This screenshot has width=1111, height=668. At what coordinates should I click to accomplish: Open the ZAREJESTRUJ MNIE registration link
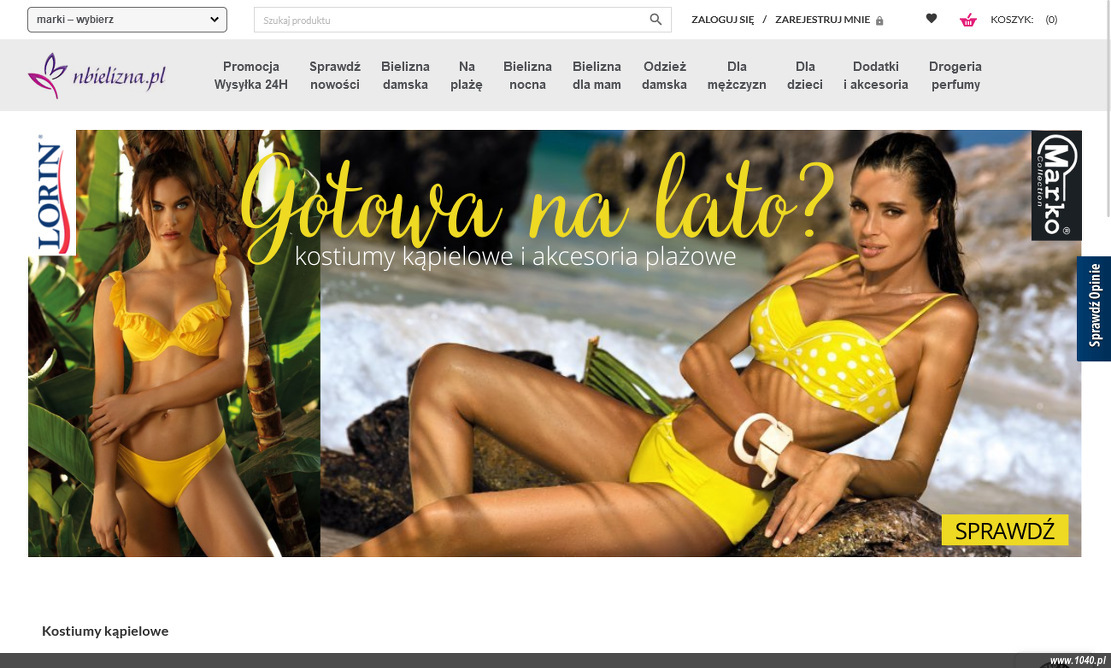(x=822, y=20)
